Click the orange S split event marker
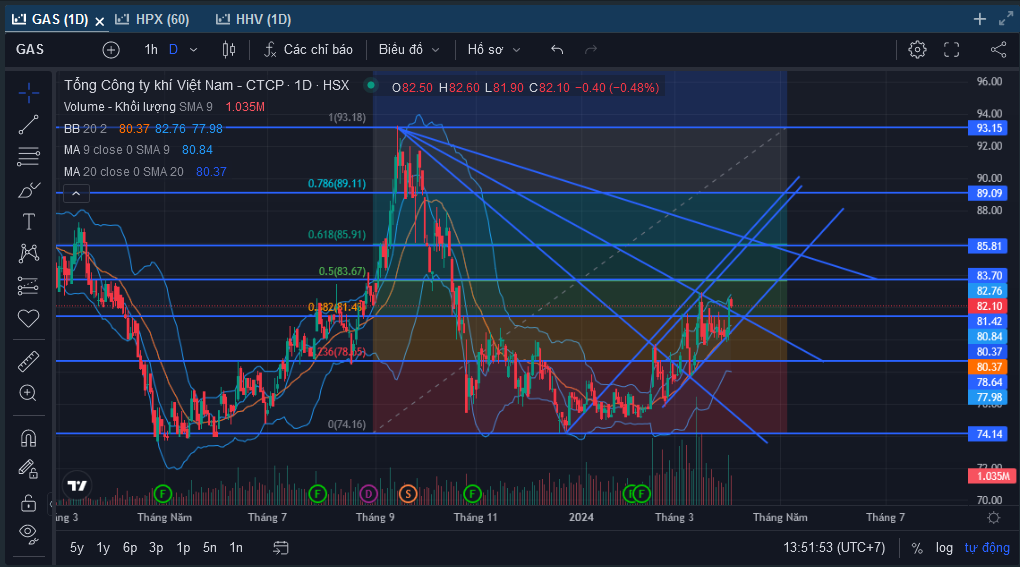1020x567 pixels. (x=408, y=494)
